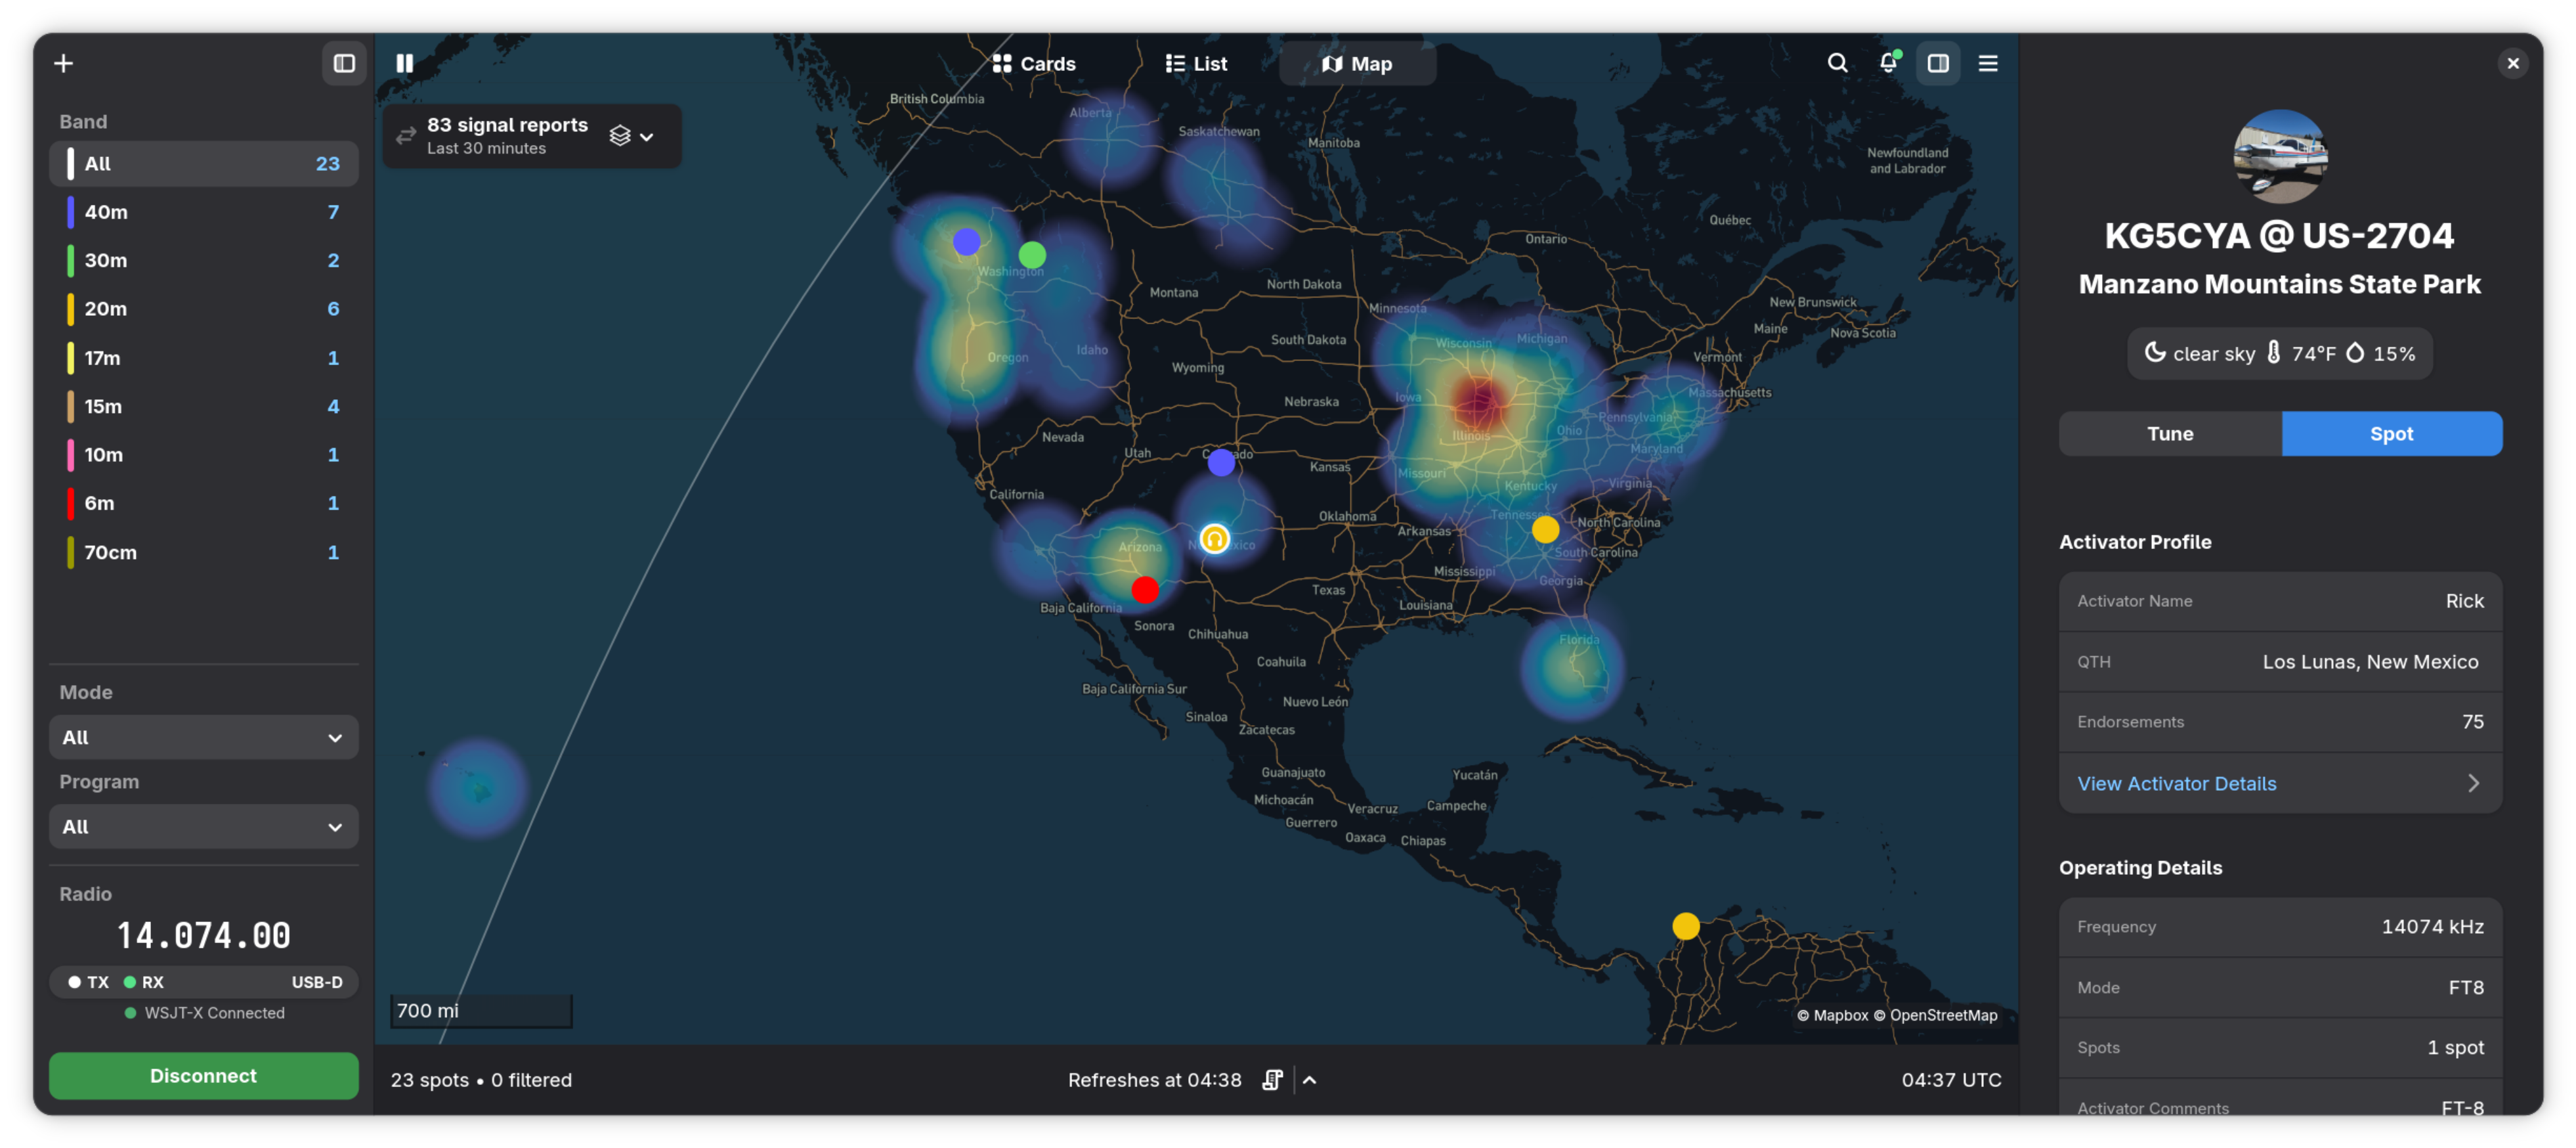Close the activator details panel
The image size is (2576, 1148).
click(2512, 63)
